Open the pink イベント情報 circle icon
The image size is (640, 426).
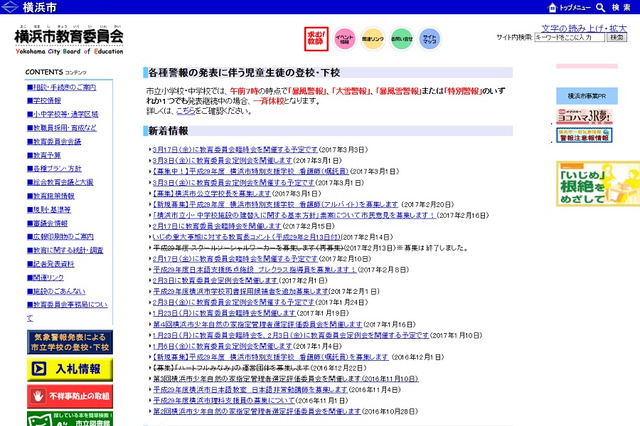click(x=344, y=39)
